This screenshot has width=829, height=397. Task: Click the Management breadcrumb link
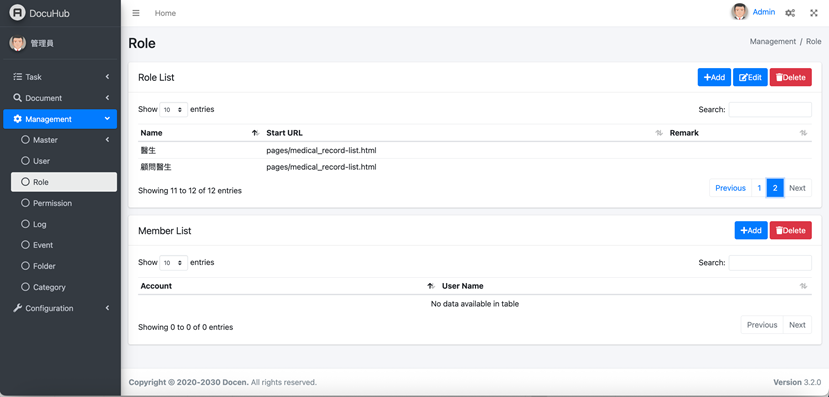click(x=772, y=41)
